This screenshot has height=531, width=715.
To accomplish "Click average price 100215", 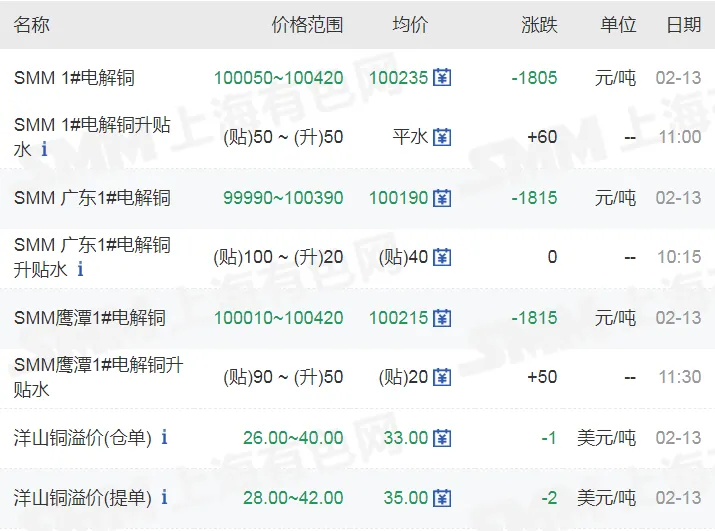I will [x=399, y=318].
